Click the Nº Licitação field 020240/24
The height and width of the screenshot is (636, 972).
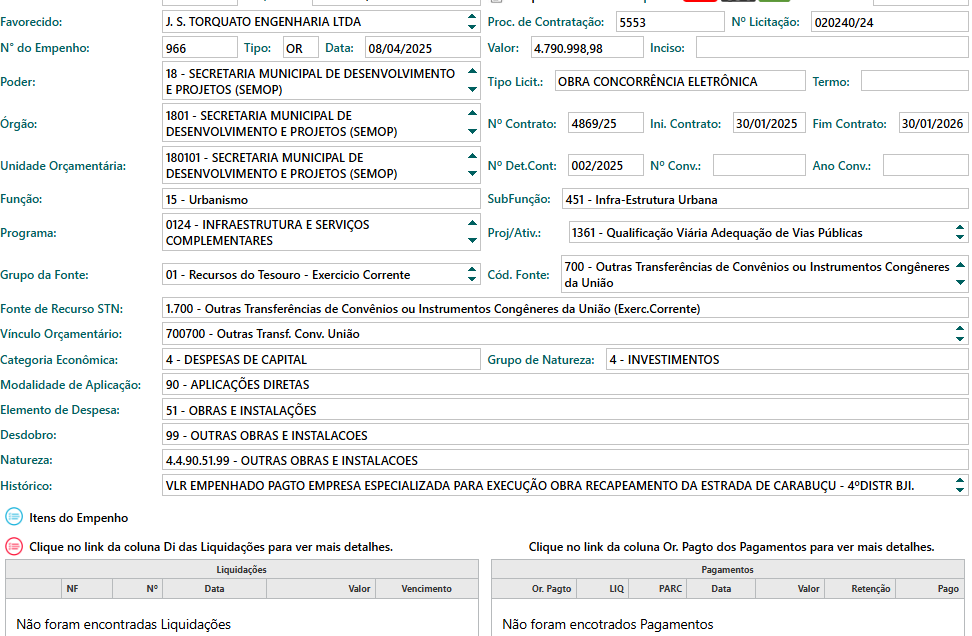point(890,22)
